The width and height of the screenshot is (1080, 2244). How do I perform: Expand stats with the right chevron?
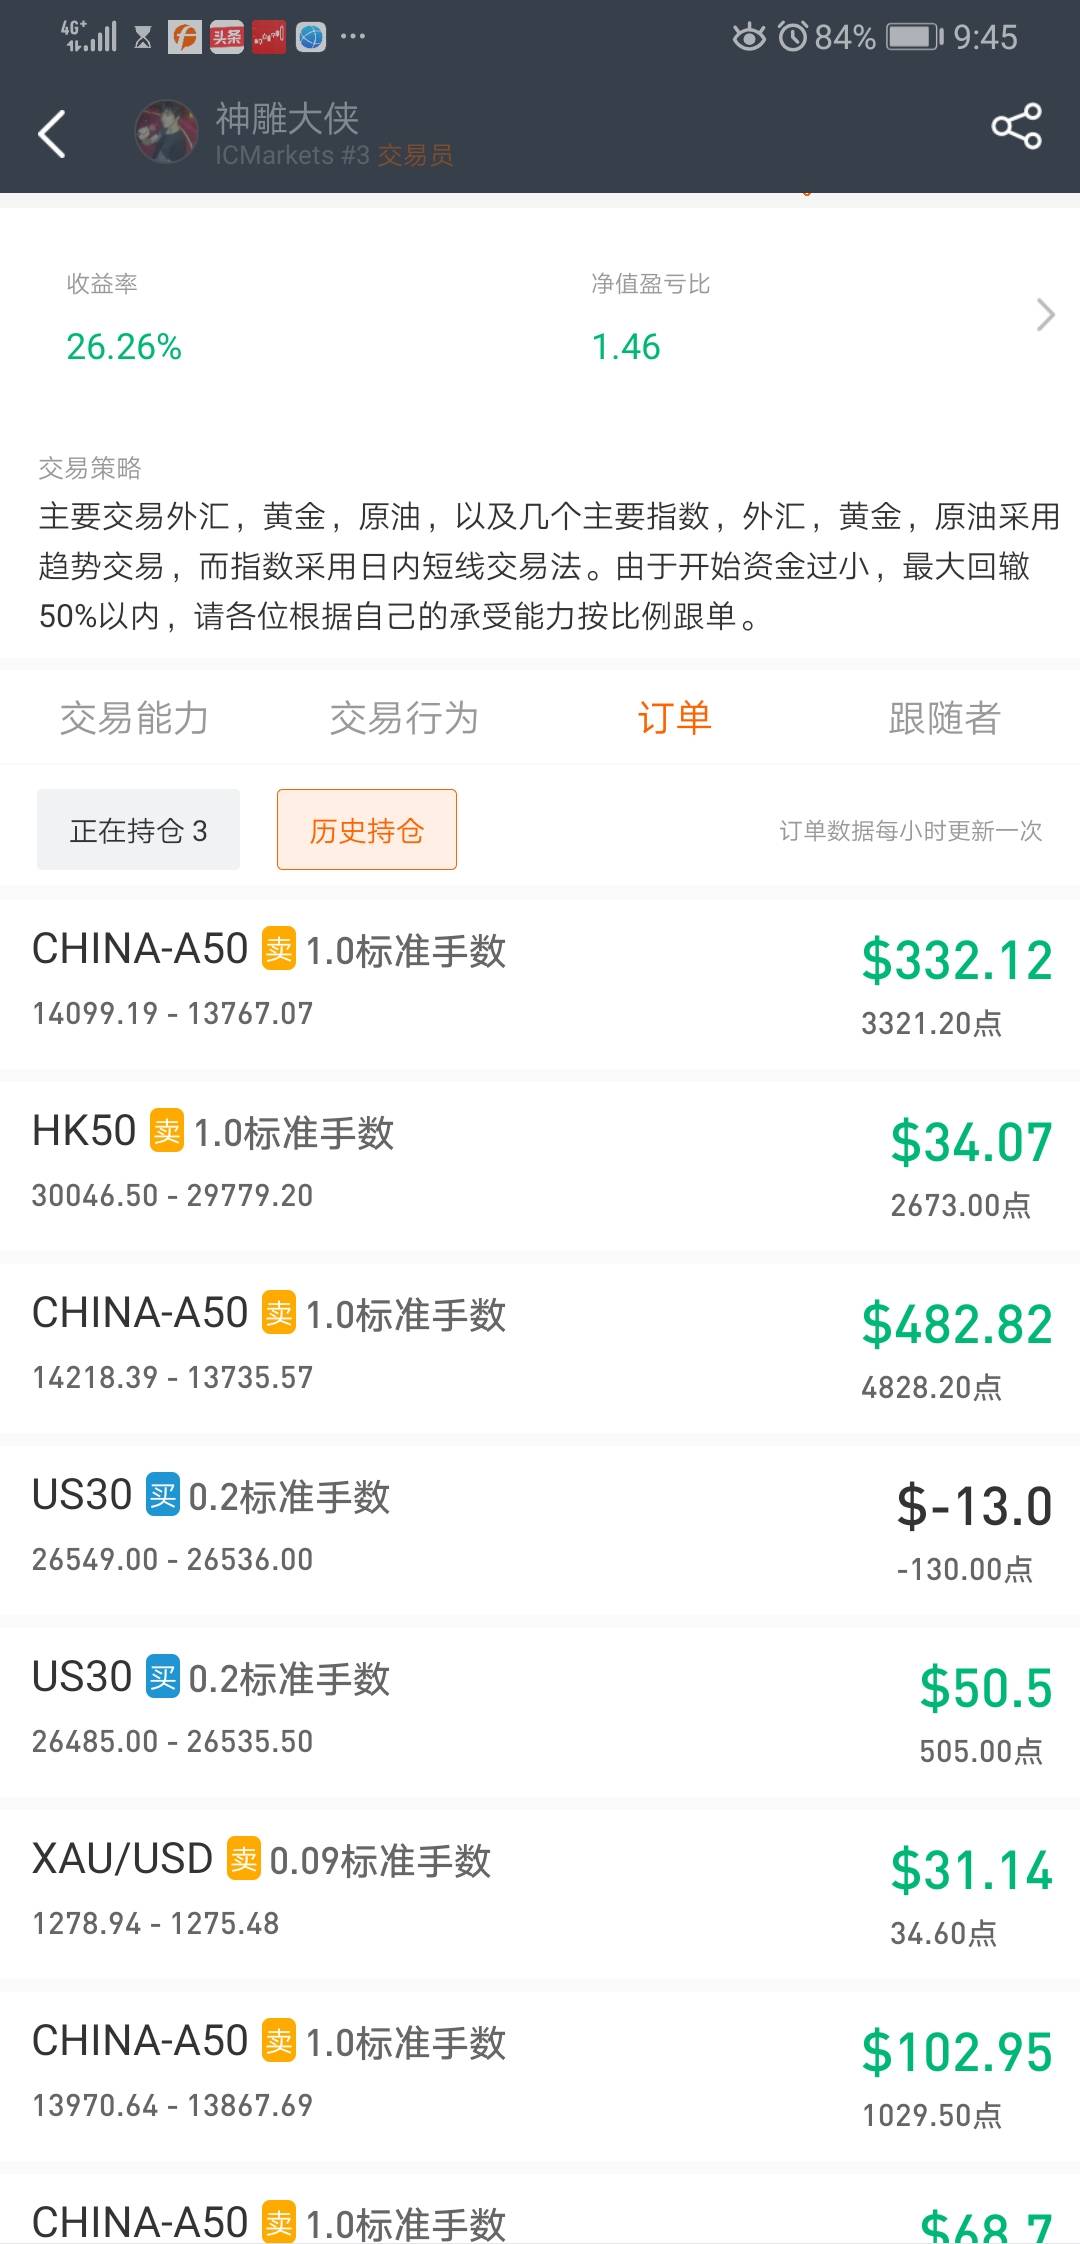(x=1045, y=315)
